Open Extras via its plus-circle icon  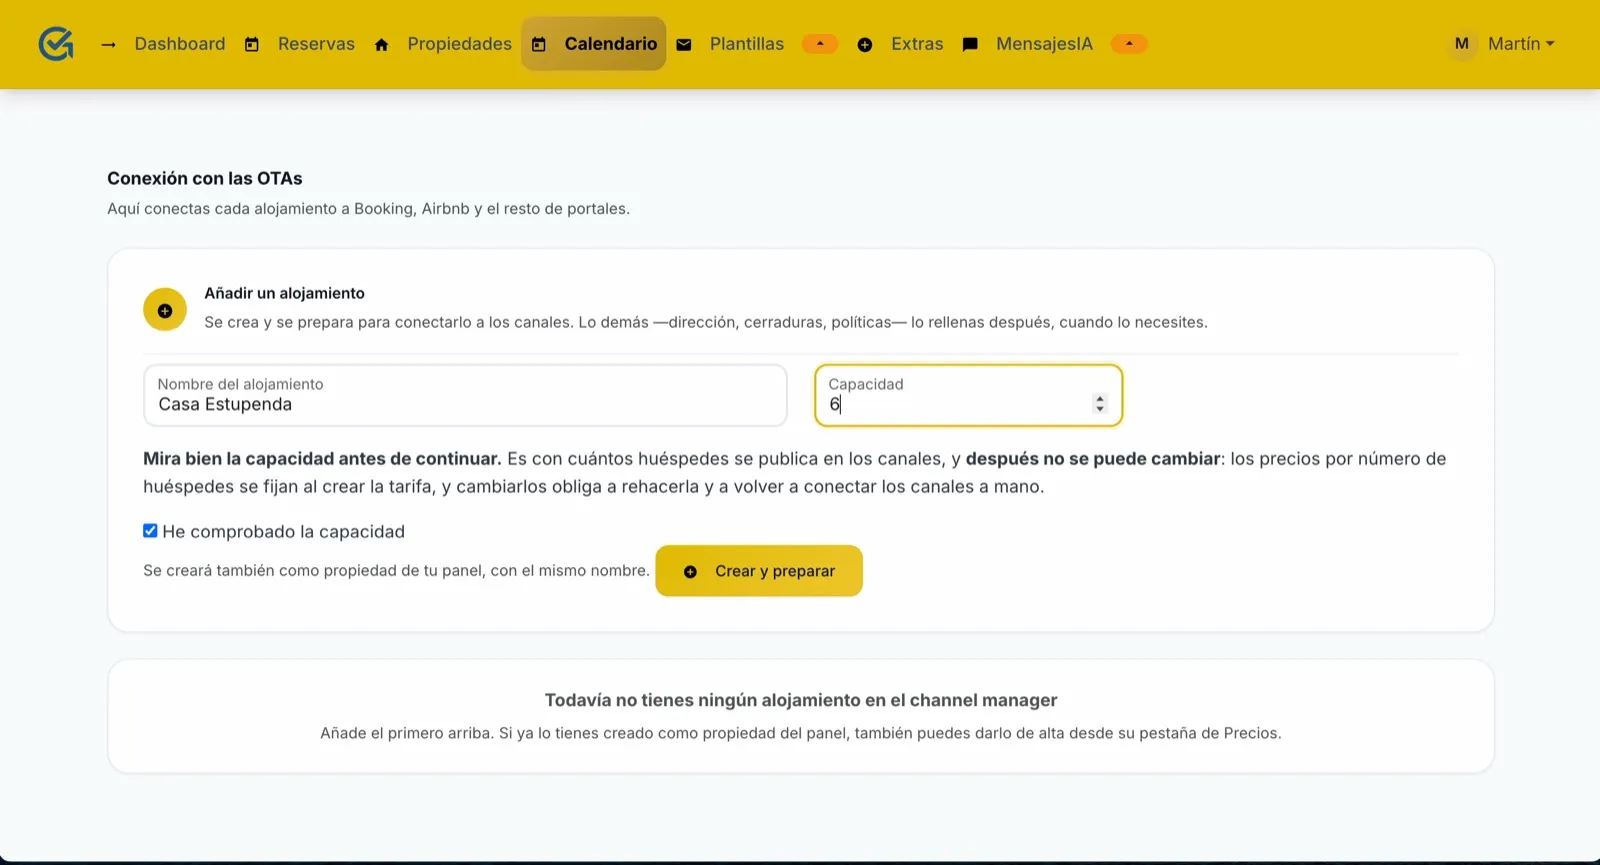click(x=865, y=45)
